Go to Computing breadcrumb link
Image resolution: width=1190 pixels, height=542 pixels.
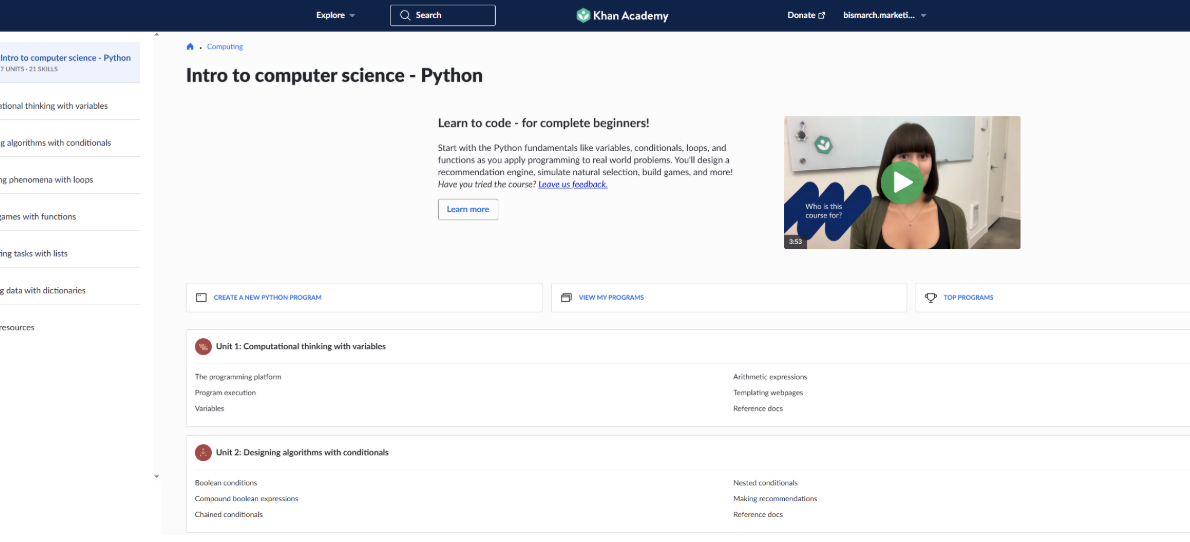(225, 47)
